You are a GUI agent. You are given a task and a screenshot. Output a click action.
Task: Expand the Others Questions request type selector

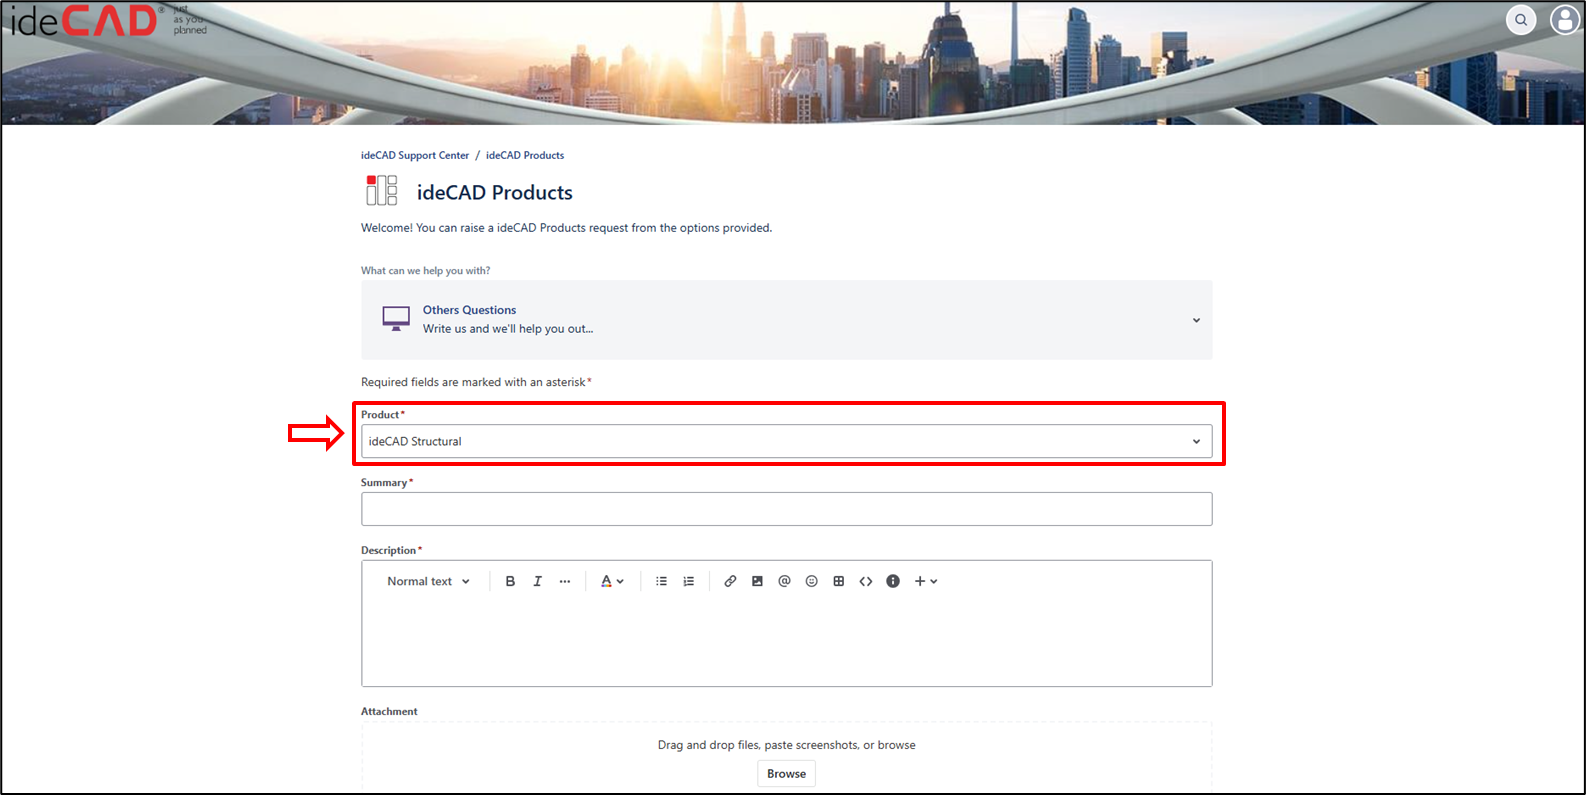point(787,320)
